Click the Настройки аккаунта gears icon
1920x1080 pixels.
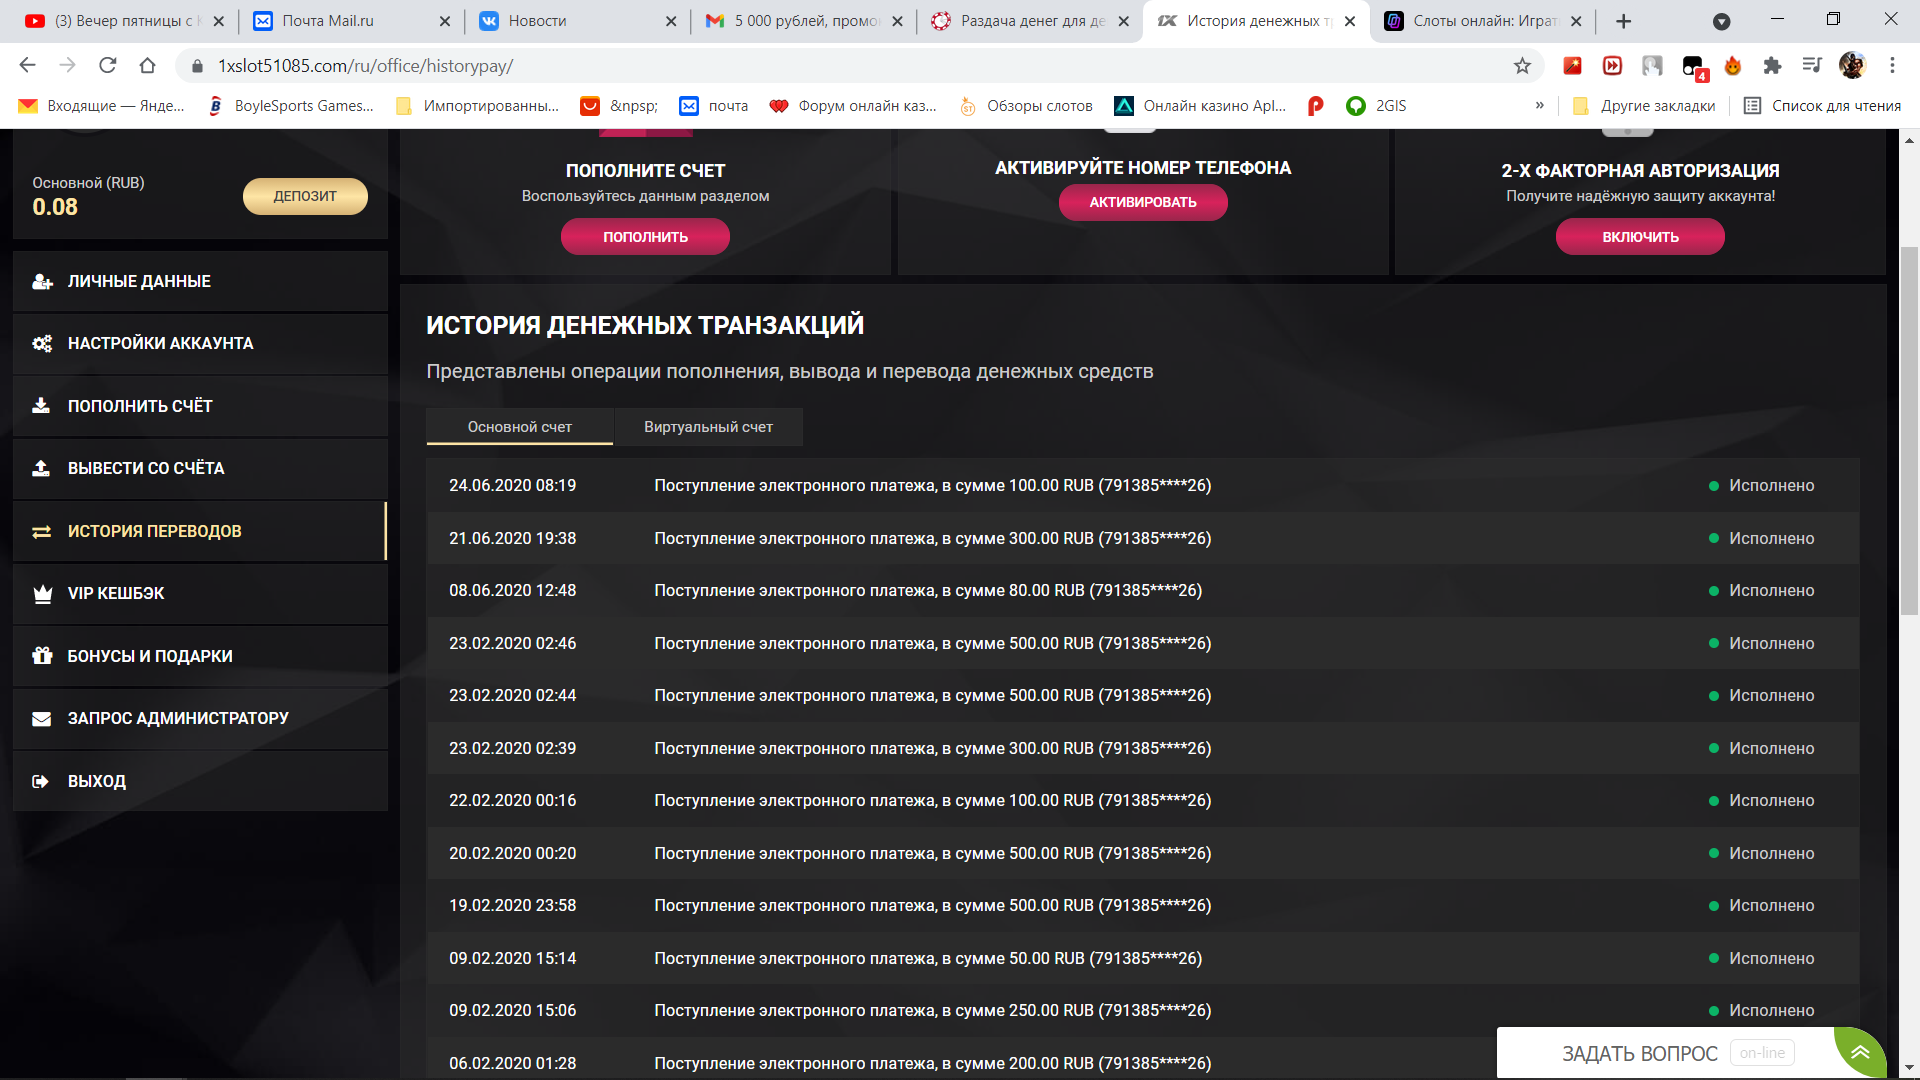click(x=42, y=344)
